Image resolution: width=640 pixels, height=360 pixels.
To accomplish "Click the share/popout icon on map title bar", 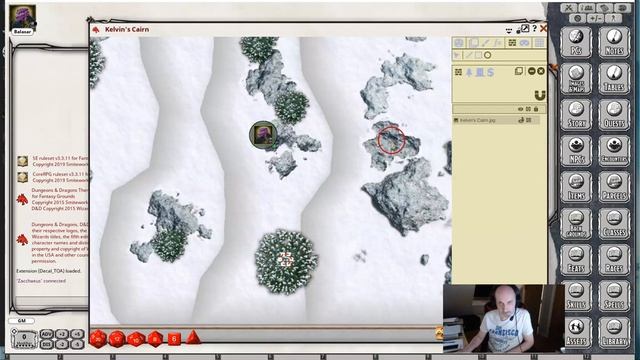I will coord(524,29).
